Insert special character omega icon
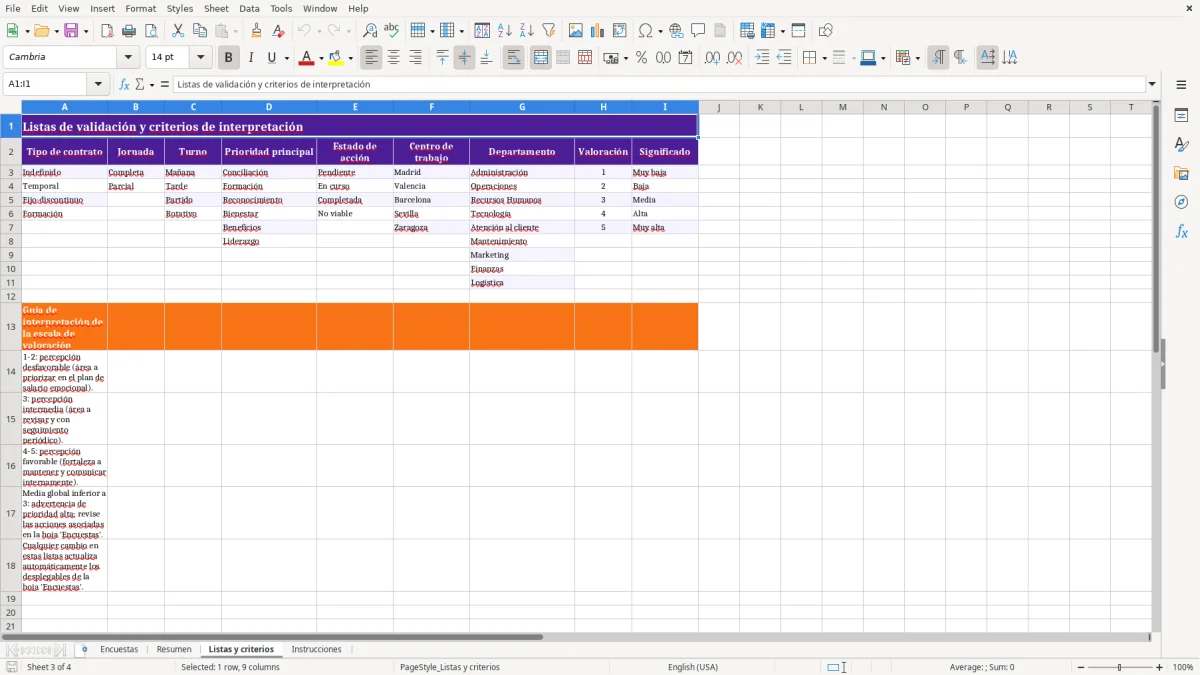 tap(646, 31)
